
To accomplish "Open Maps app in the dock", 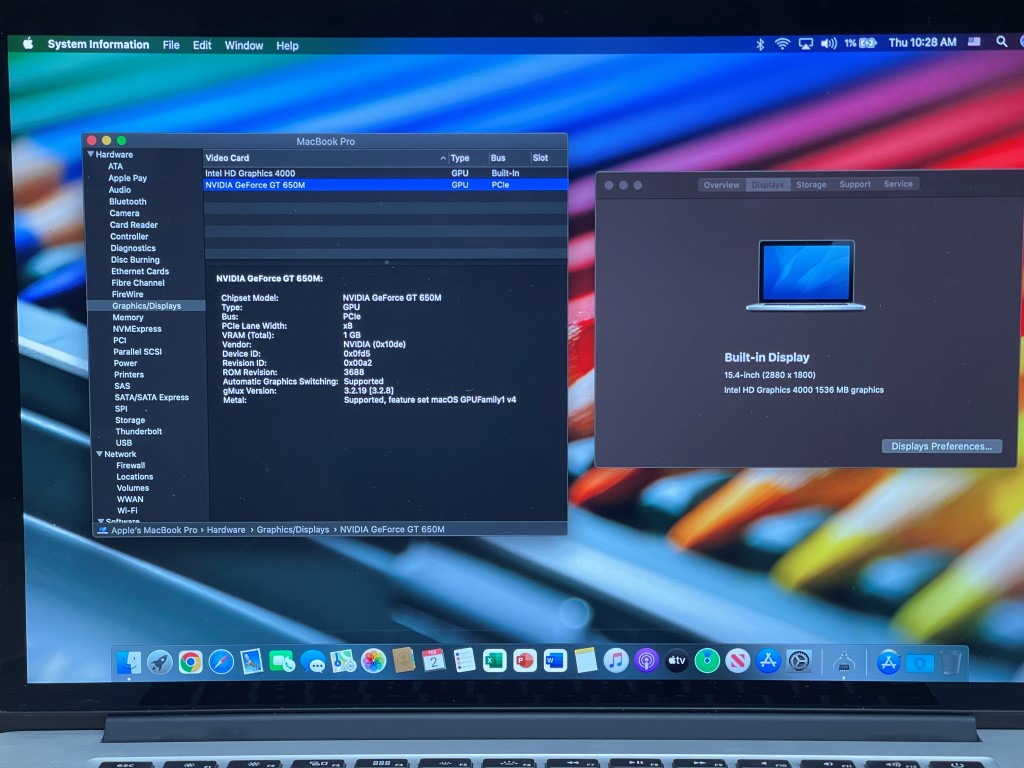I will point(343,662).
